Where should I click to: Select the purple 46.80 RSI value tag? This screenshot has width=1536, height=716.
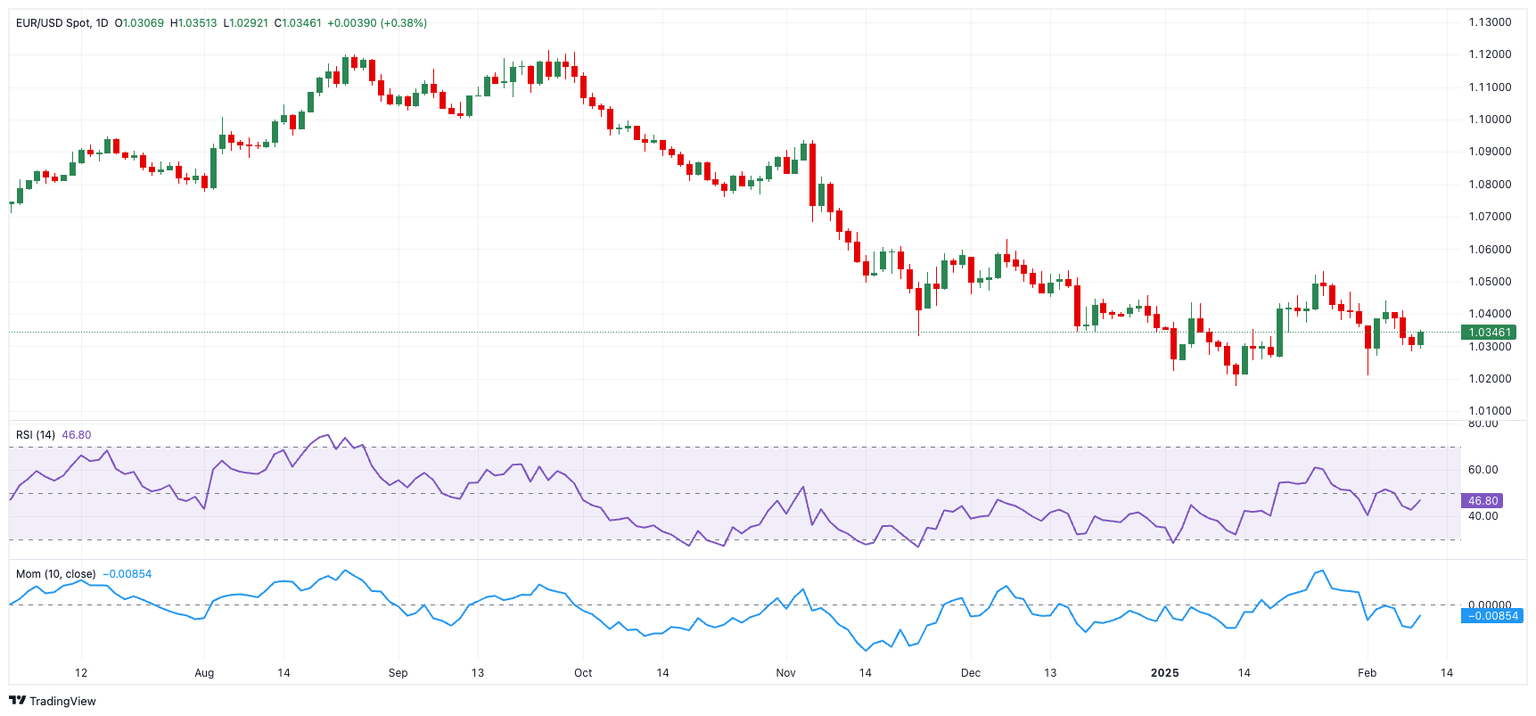[x=1481, y=498]
